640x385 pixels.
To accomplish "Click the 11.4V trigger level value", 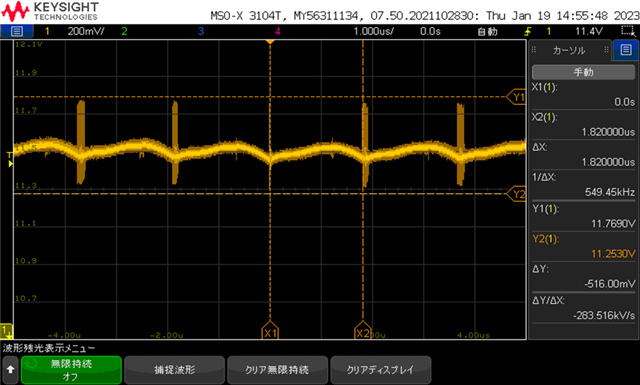I will tap(589, 31).
